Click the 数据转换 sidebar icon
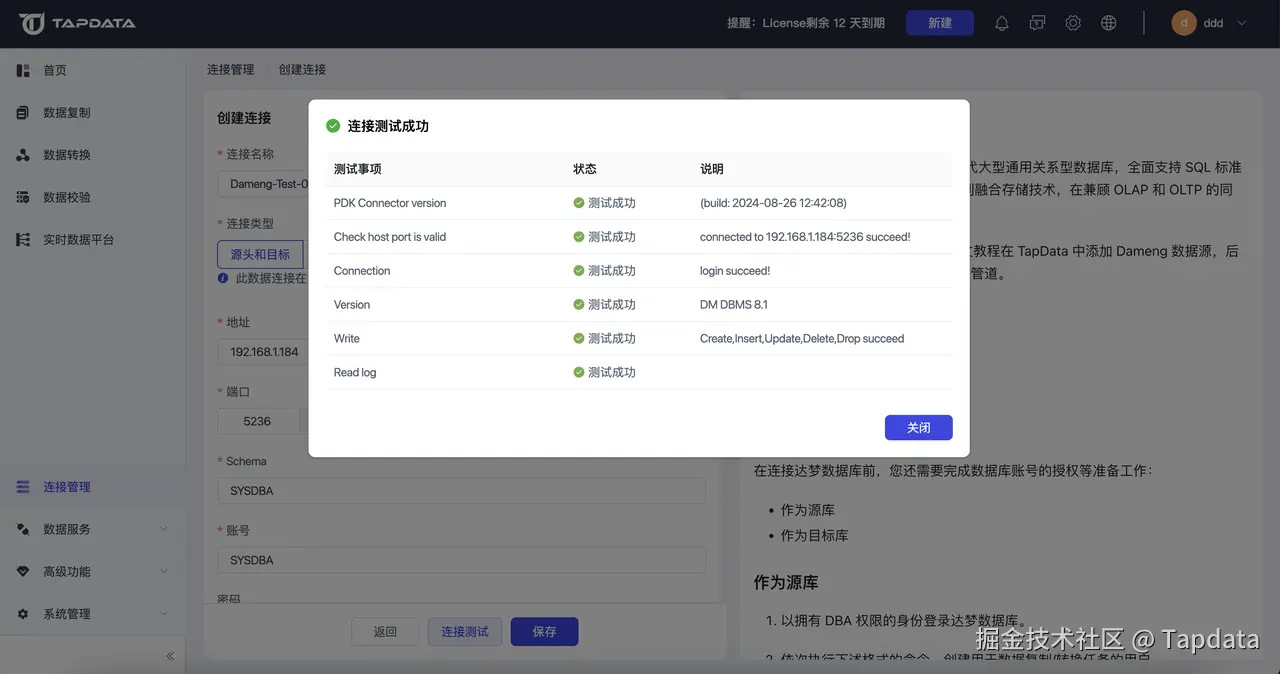The image size is (1280, 674). pos(23,155)
